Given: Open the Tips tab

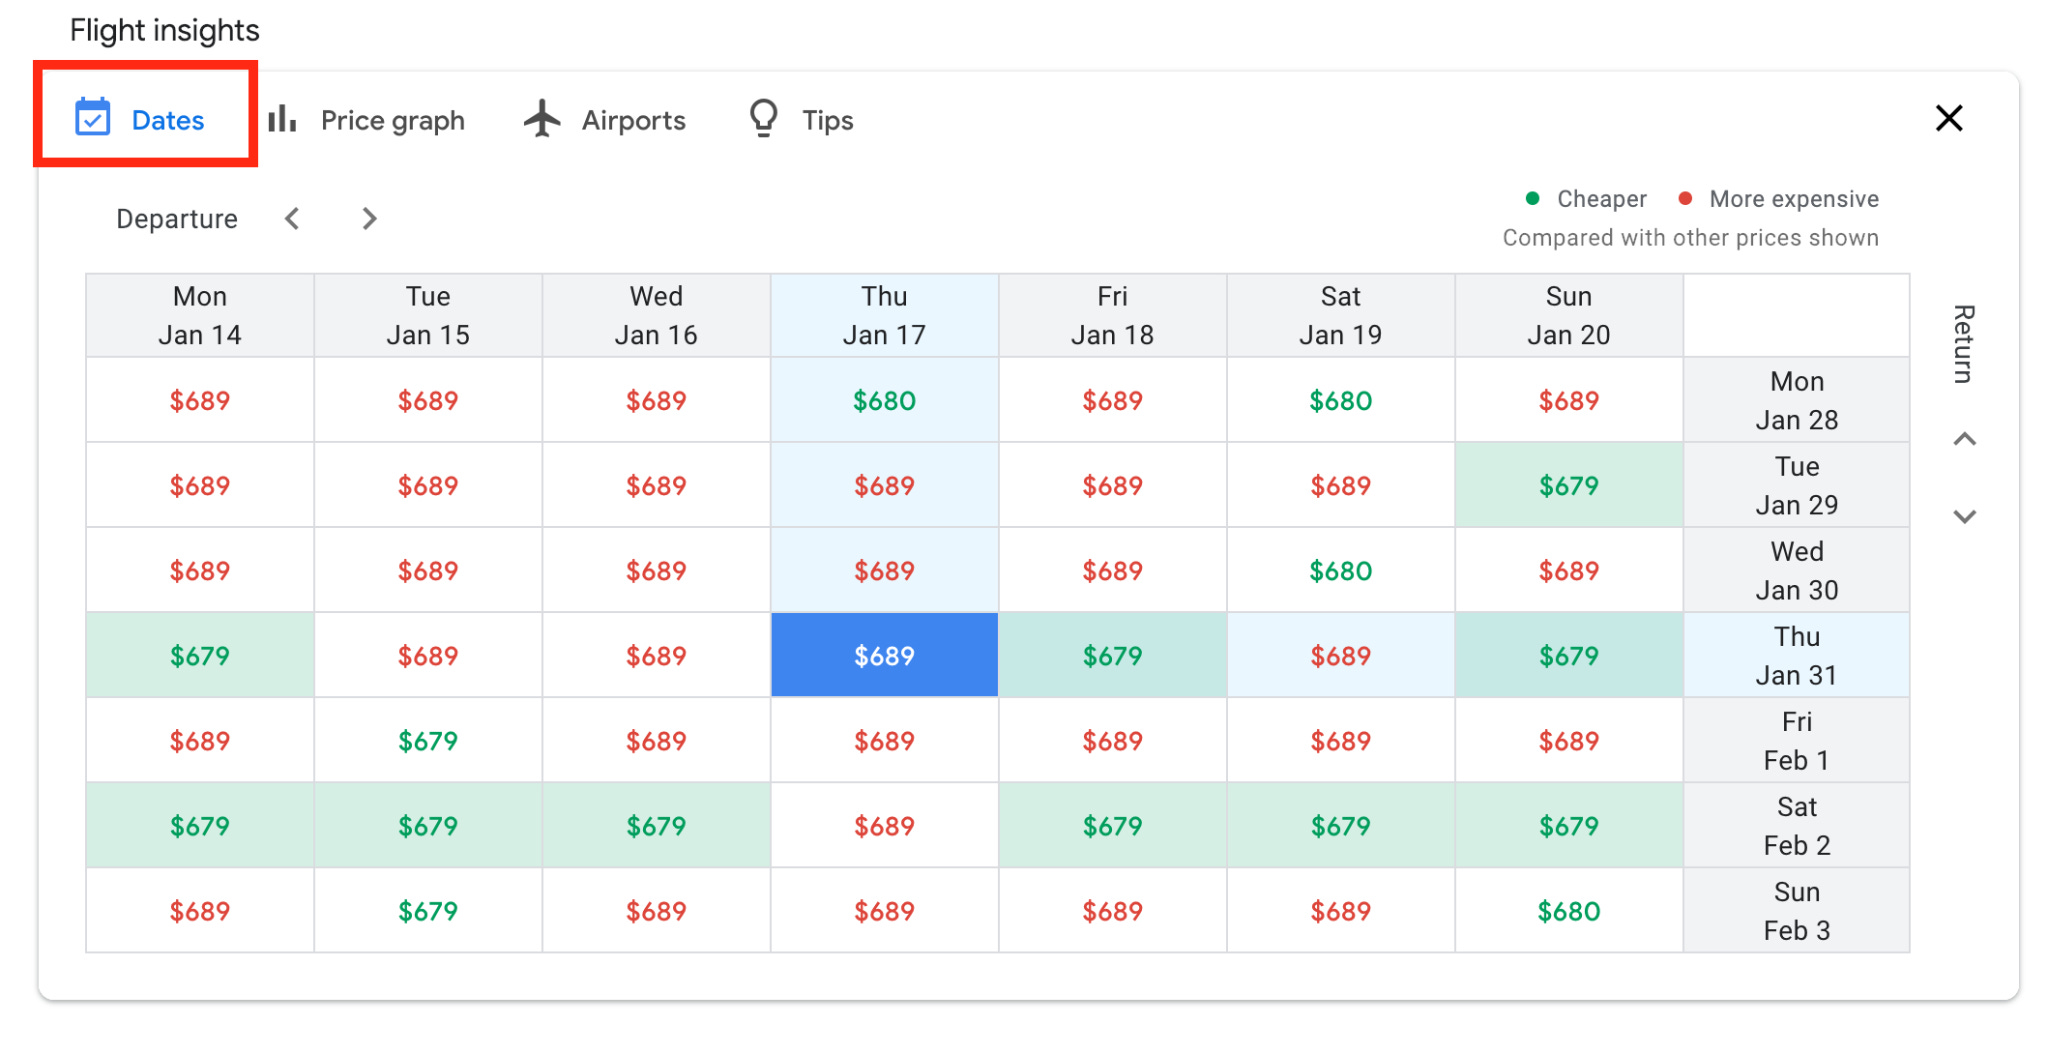Looking at the screenshot, I should 801,120.
